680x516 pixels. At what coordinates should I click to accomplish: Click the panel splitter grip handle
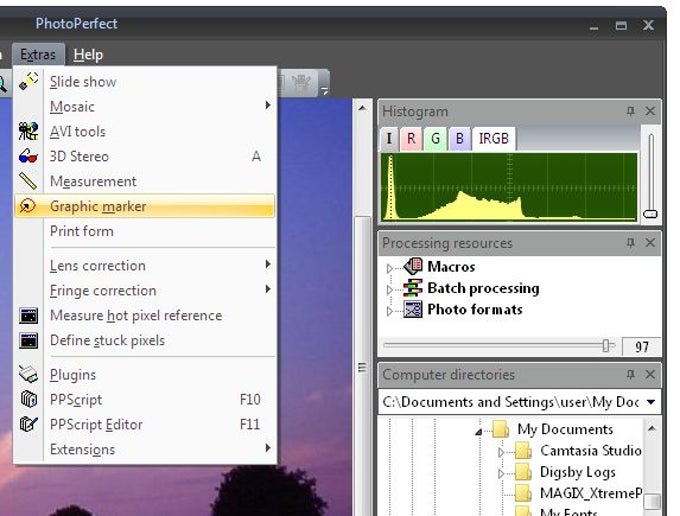tap(363, 368)
